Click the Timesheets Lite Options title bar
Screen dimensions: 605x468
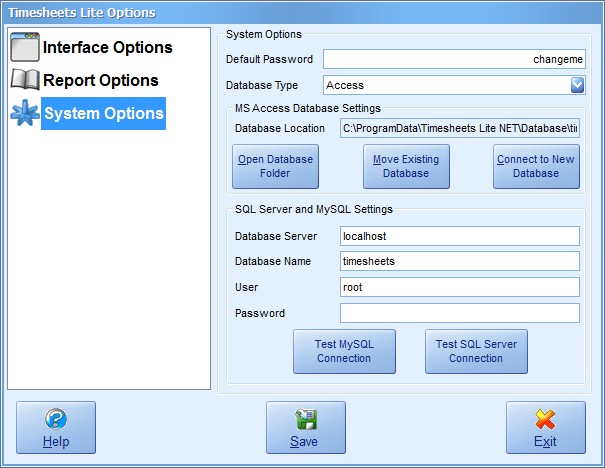tap(302, 12)
